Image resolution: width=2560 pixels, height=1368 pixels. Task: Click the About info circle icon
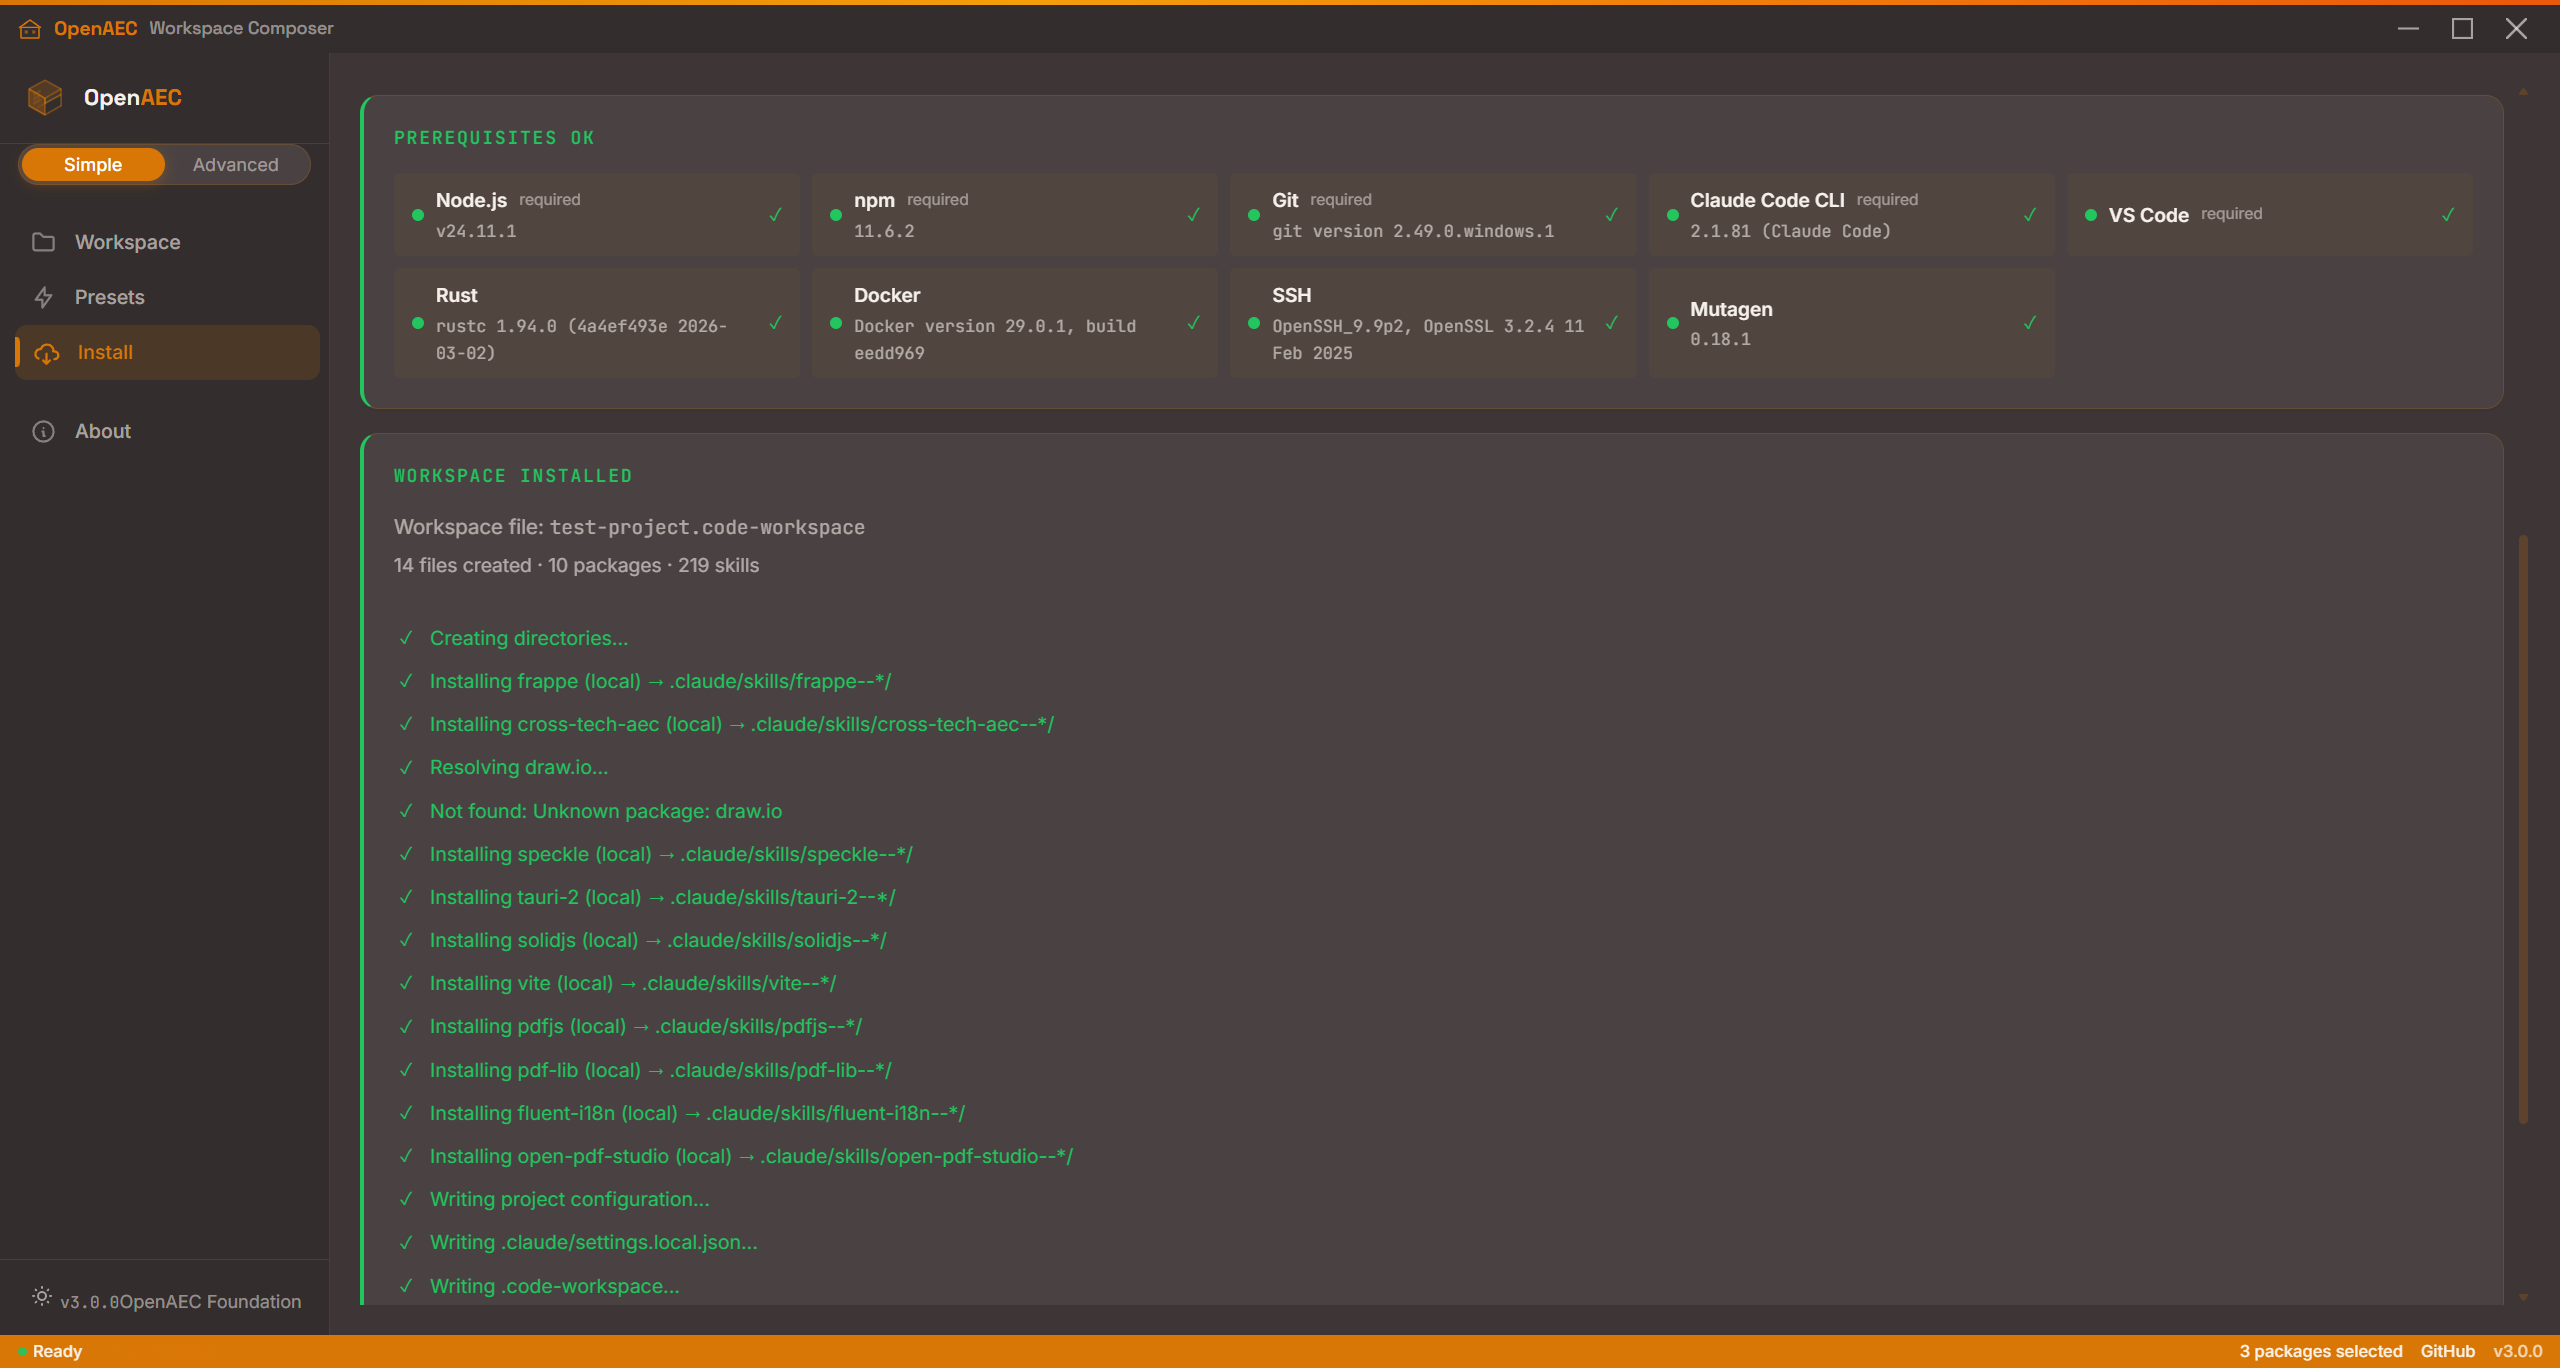[43, 431]
